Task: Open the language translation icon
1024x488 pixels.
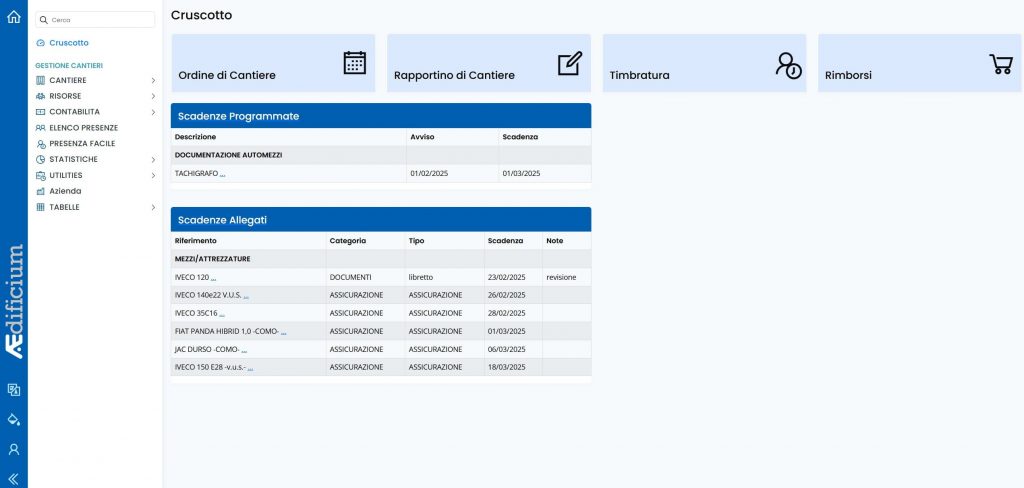Action: click(x=13, y=389)
